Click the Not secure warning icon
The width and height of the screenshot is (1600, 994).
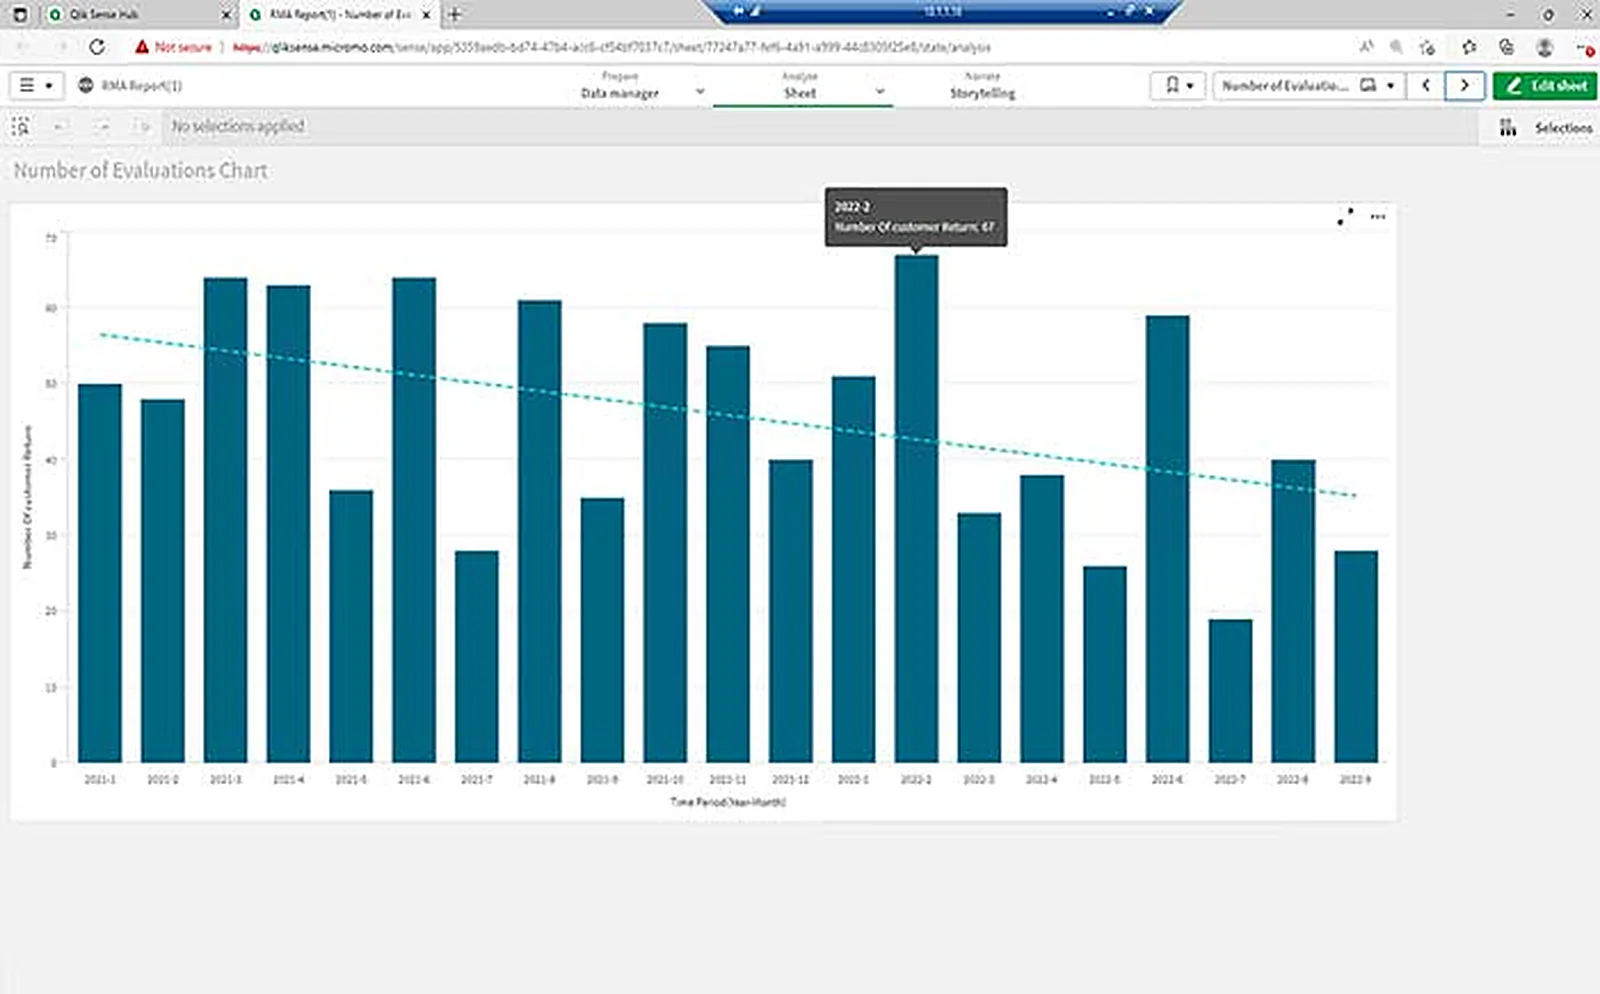(142, 47)
